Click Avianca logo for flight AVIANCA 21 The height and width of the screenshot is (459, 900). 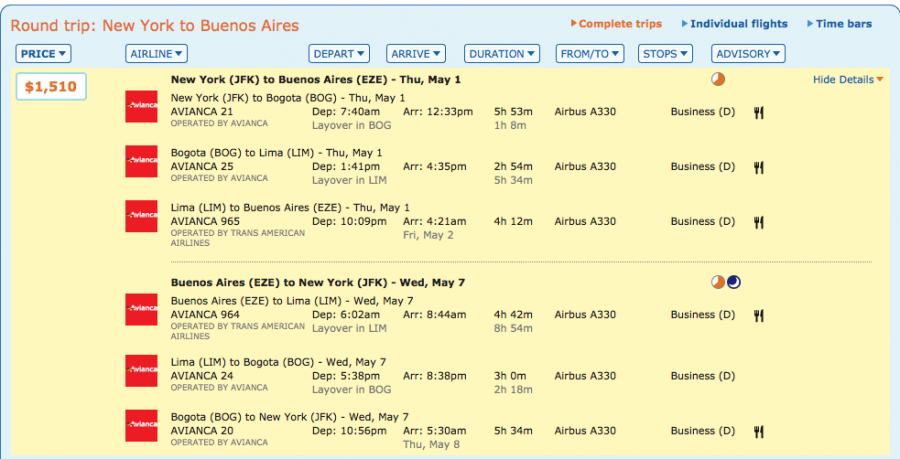(x=141, y=106)
